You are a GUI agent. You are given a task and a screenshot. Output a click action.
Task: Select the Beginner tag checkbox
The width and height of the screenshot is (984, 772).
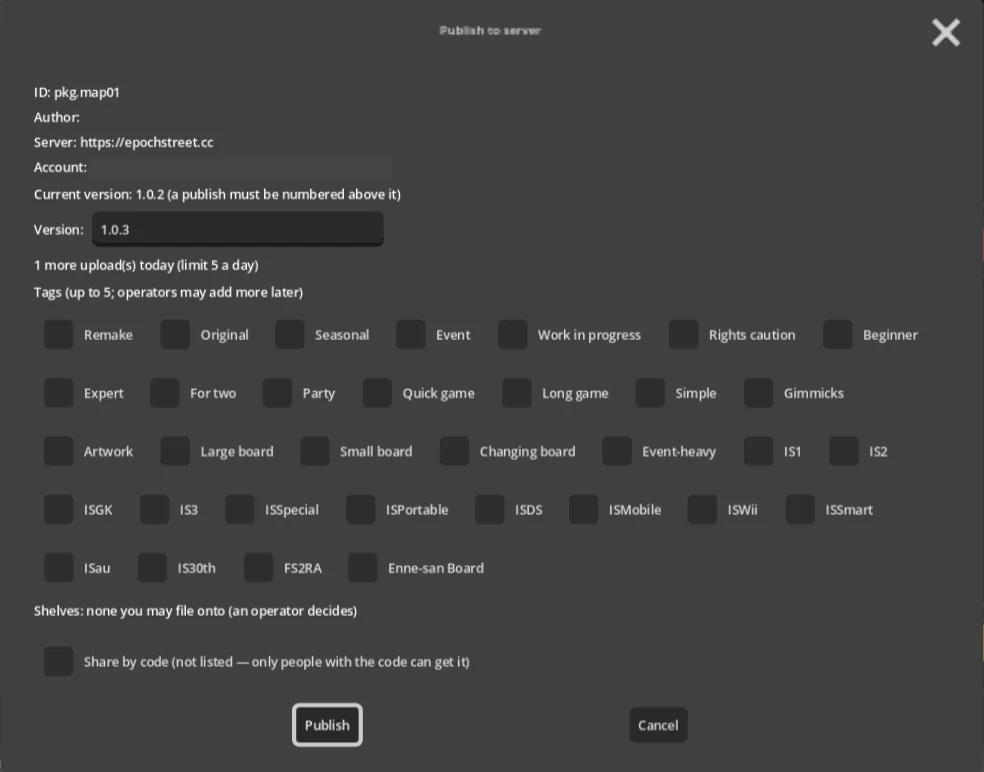[x=837, y=335]
